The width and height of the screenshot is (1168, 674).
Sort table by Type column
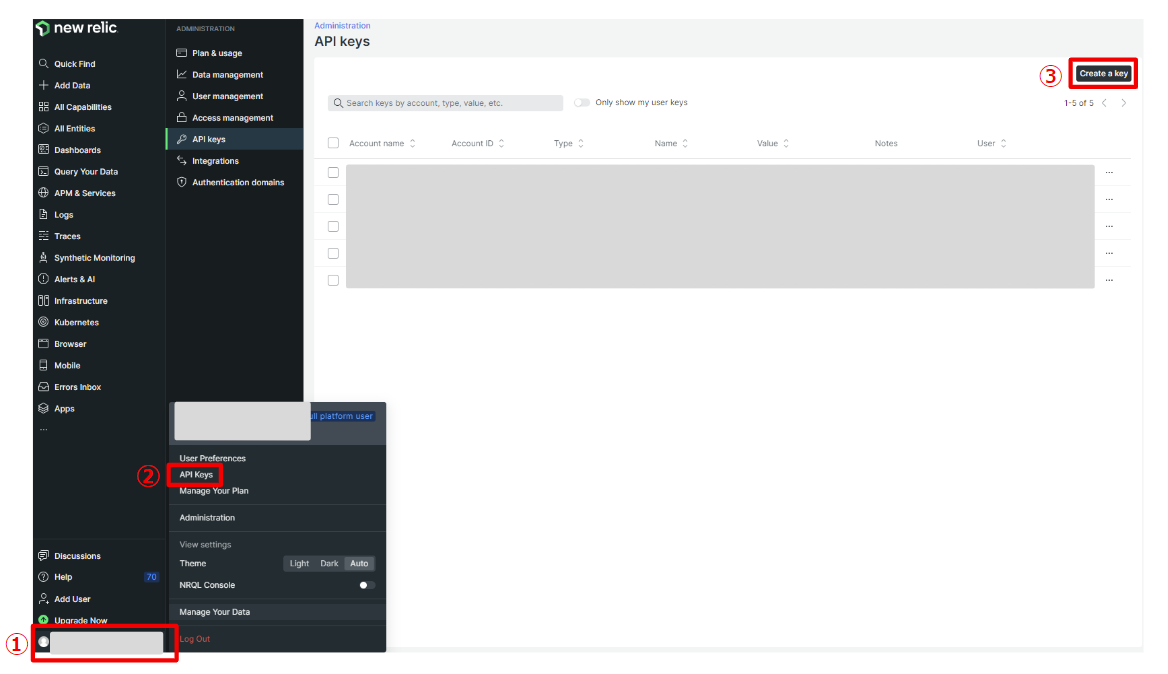568,144
